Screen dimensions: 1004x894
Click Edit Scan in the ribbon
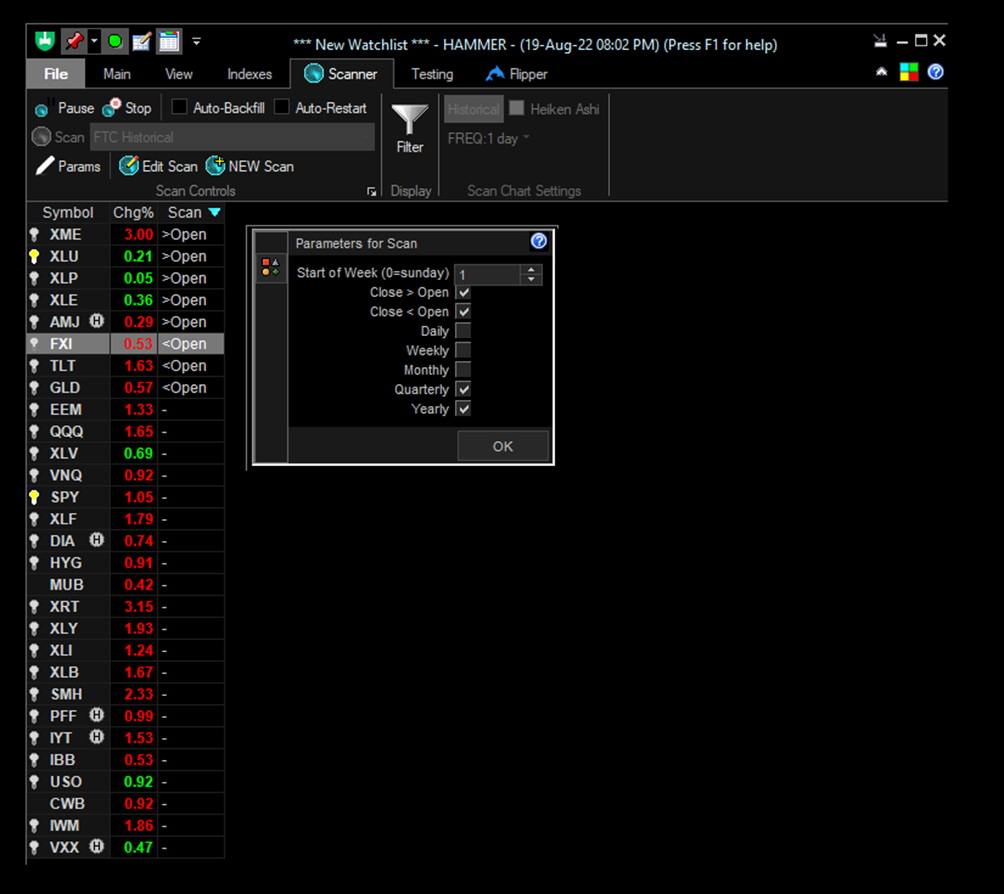coord(158,167)
